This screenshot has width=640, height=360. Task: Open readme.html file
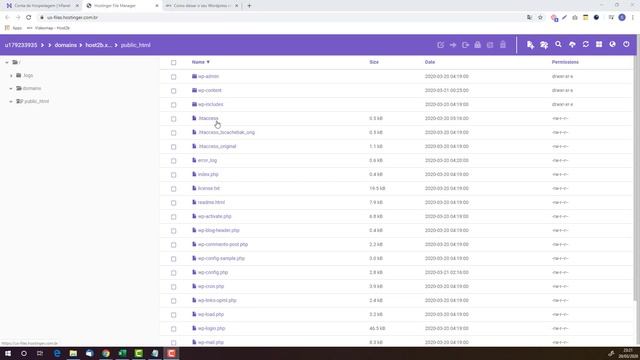[x=211, y=202]
